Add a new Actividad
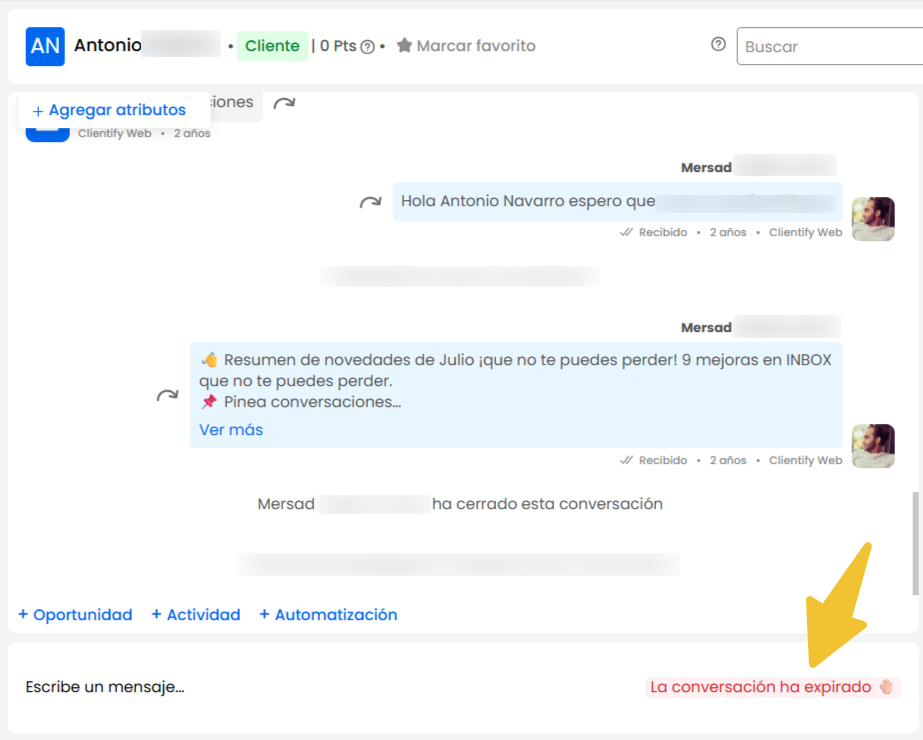This screenshot has height=740, width=923. click(195, 615)
